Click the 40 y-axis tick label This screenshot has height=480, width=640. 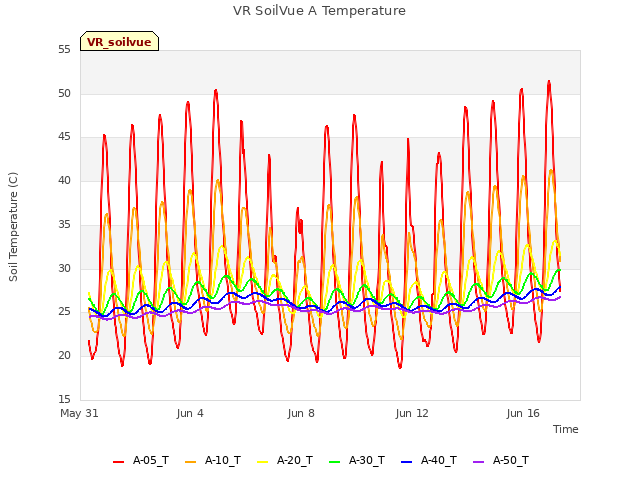(64, 180)
